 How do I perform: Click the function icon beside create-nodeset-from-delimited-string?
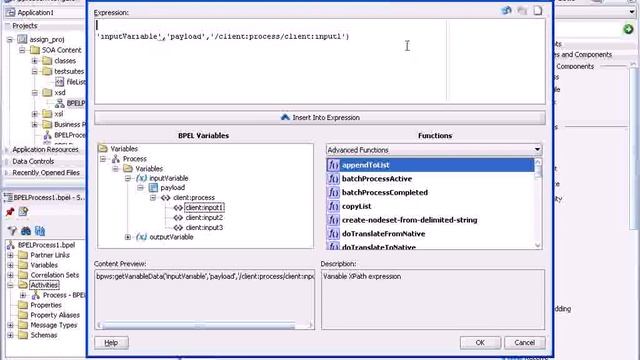pos(333,220)
